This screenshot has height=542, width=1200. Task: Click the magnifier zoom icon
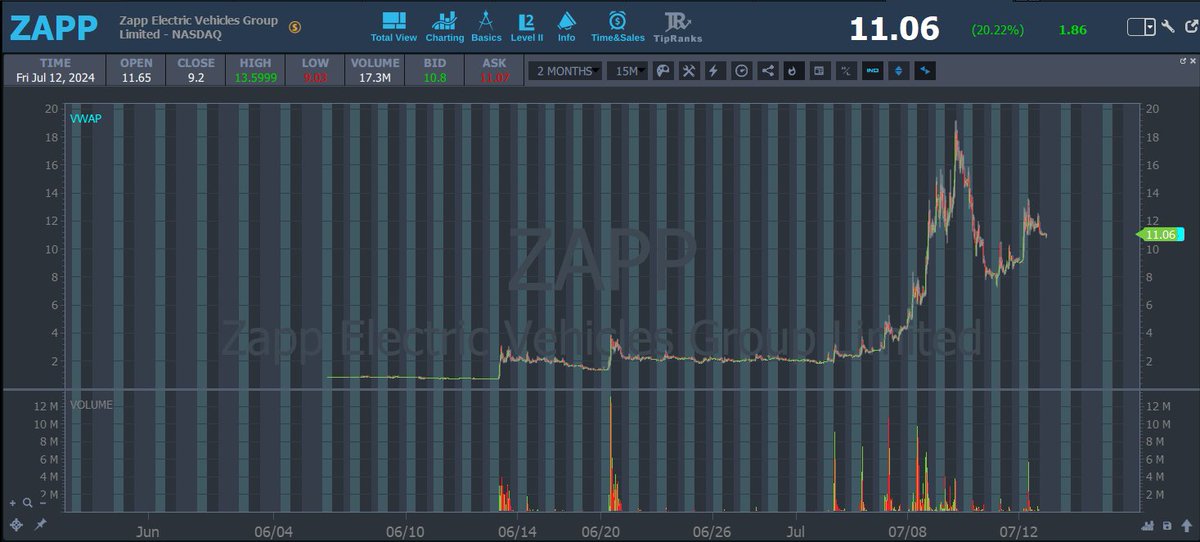pos(26,503)
